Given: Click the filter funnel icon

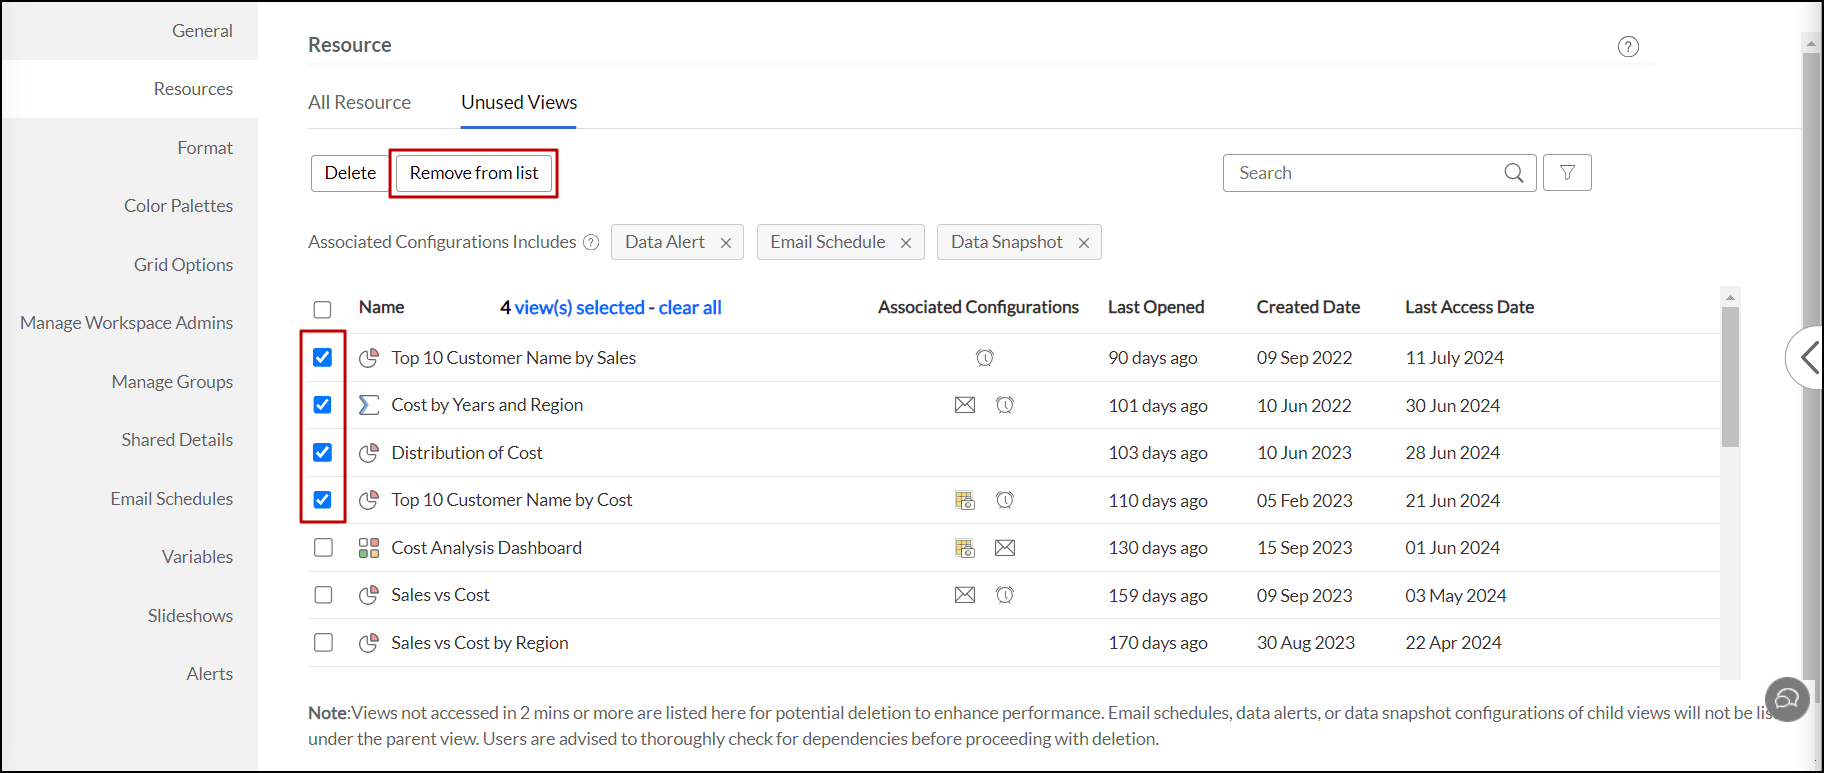Looking at the screenshot, I should [1567, 173].
